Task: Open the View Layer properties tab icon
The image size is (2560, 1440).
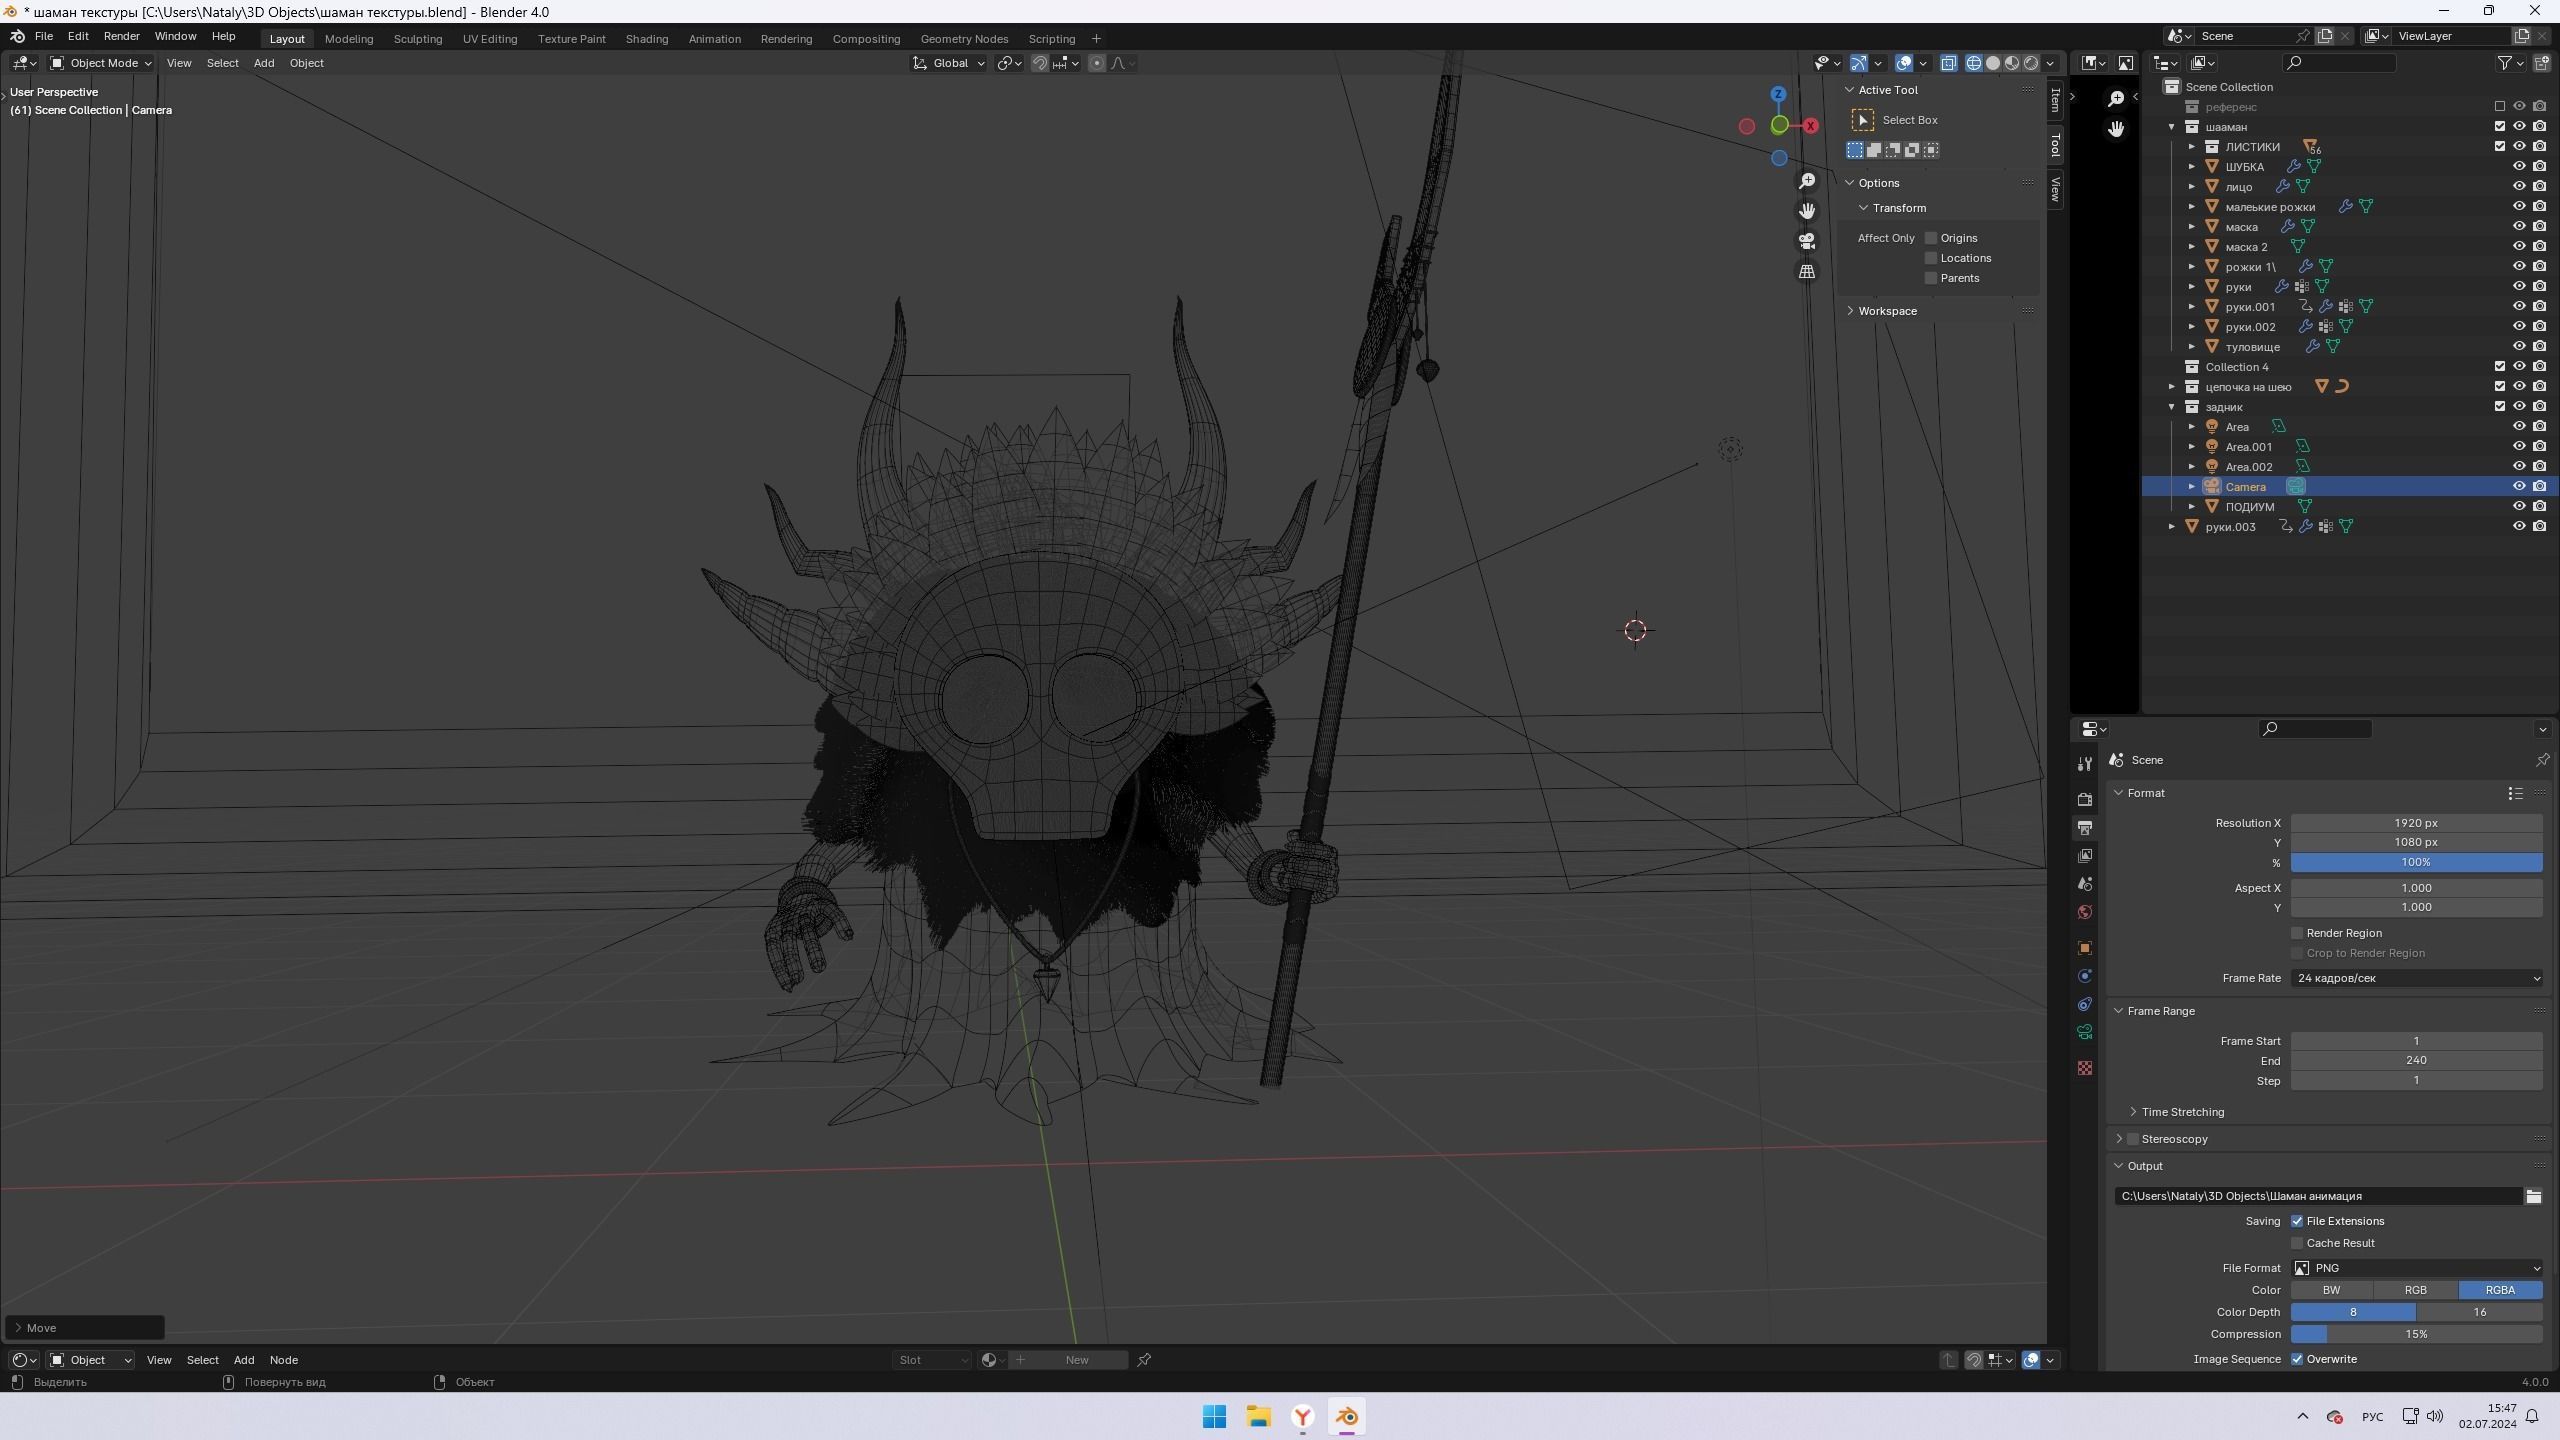Action: [2085, 856]
